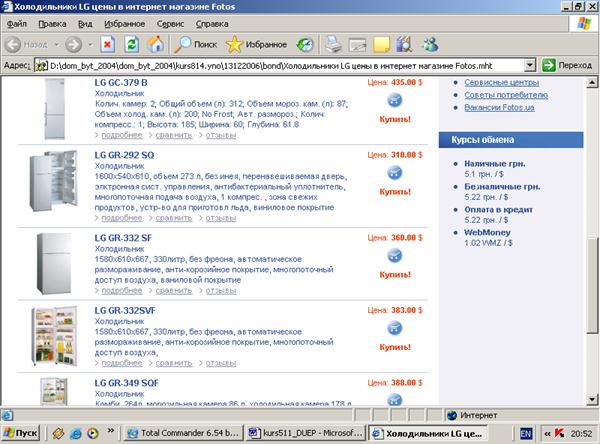Click cart icon for LG GC-379 B
600x444 pixels.
(x=395, y=100)
